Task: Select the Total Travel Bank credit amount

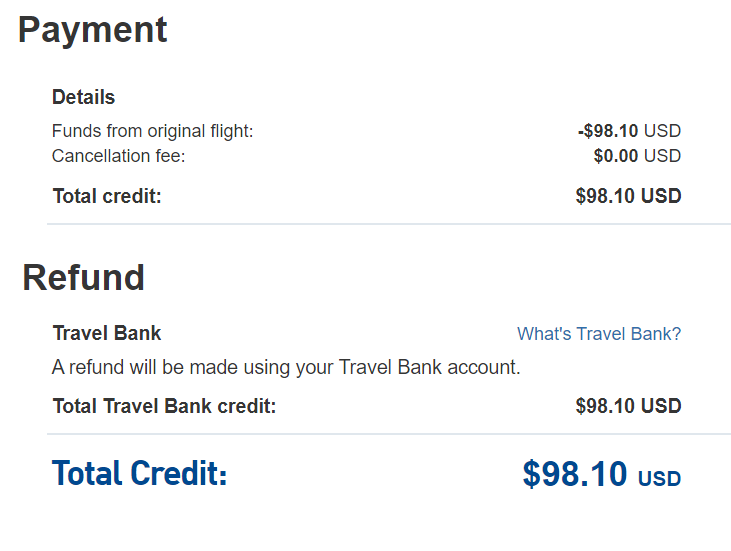Action: click(x=628, y=406)
